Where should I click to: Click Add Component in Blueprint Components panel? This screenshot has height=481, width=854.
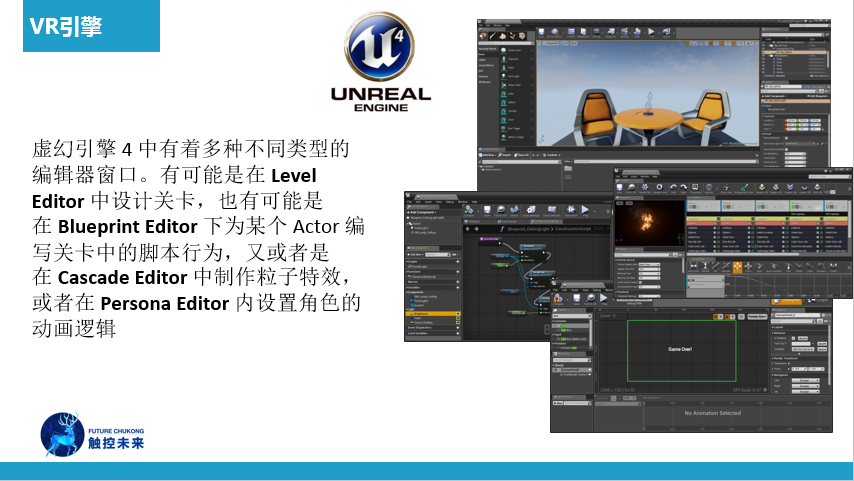click(422, 212)
